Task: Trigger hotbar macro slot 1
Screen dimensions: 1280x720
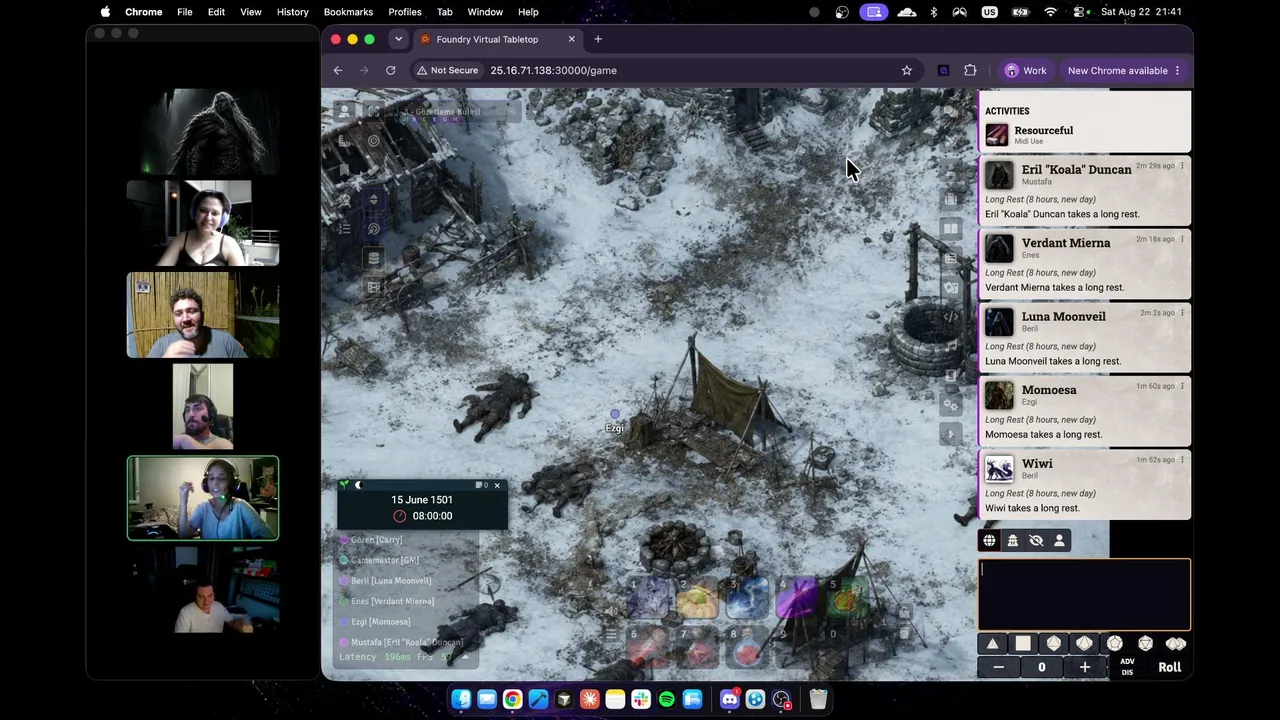Action: [x=648, y=598]
